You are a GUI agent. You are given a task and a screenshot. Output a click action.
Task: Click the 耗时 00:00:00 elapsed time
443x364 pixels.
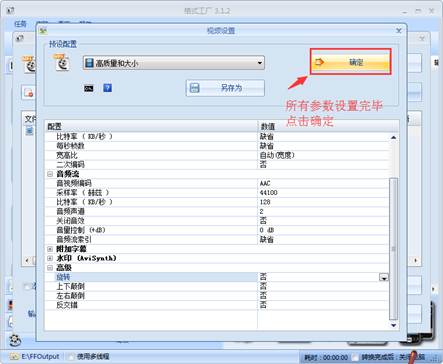click(326, 358)
